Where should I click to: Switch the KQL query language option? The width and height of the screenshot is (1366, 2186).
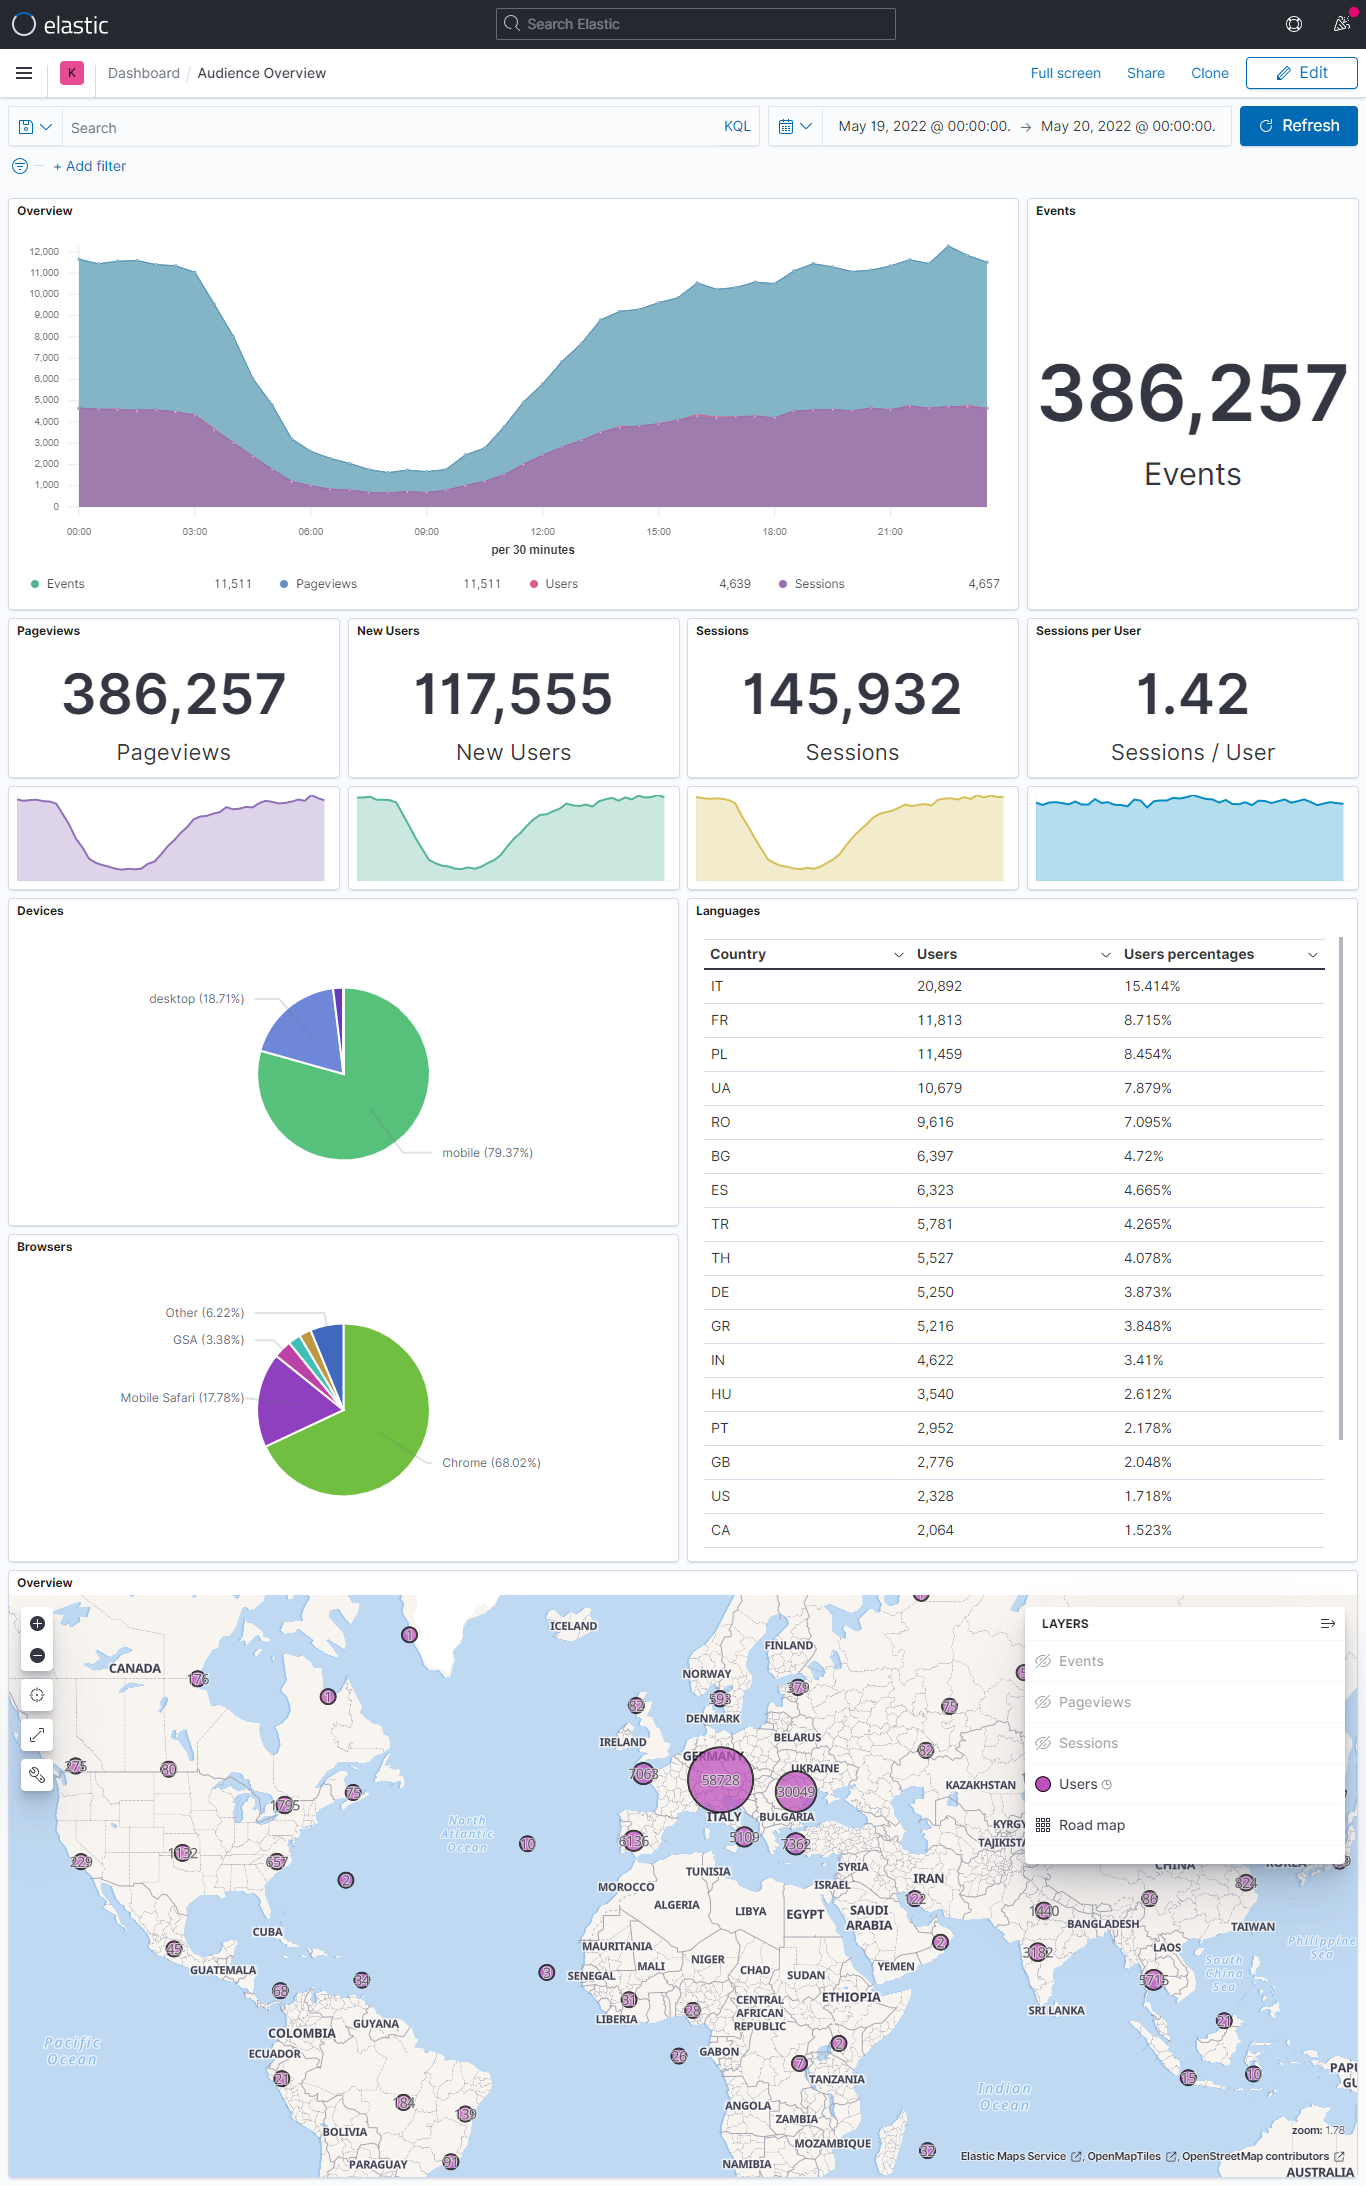[737, 126]
